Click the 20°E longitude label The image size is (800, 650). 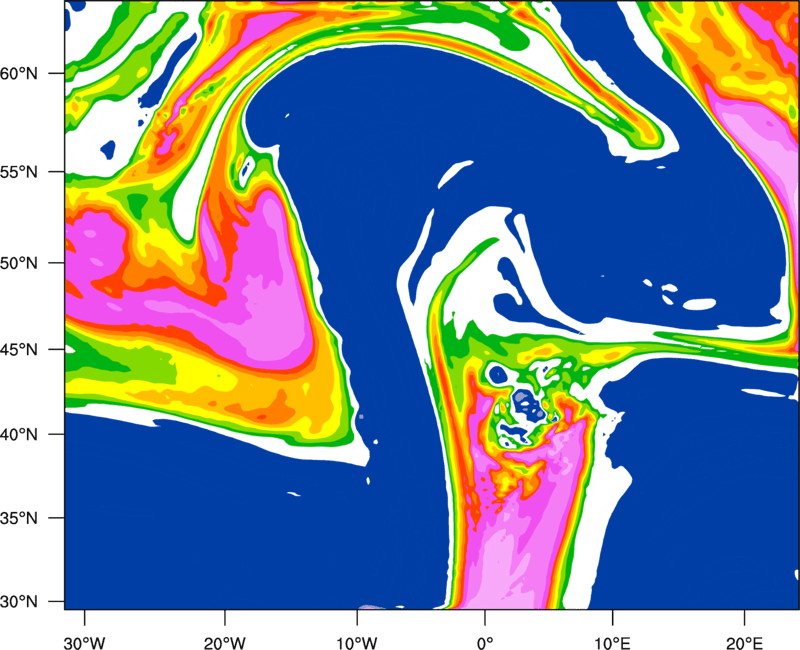(744, 643)
